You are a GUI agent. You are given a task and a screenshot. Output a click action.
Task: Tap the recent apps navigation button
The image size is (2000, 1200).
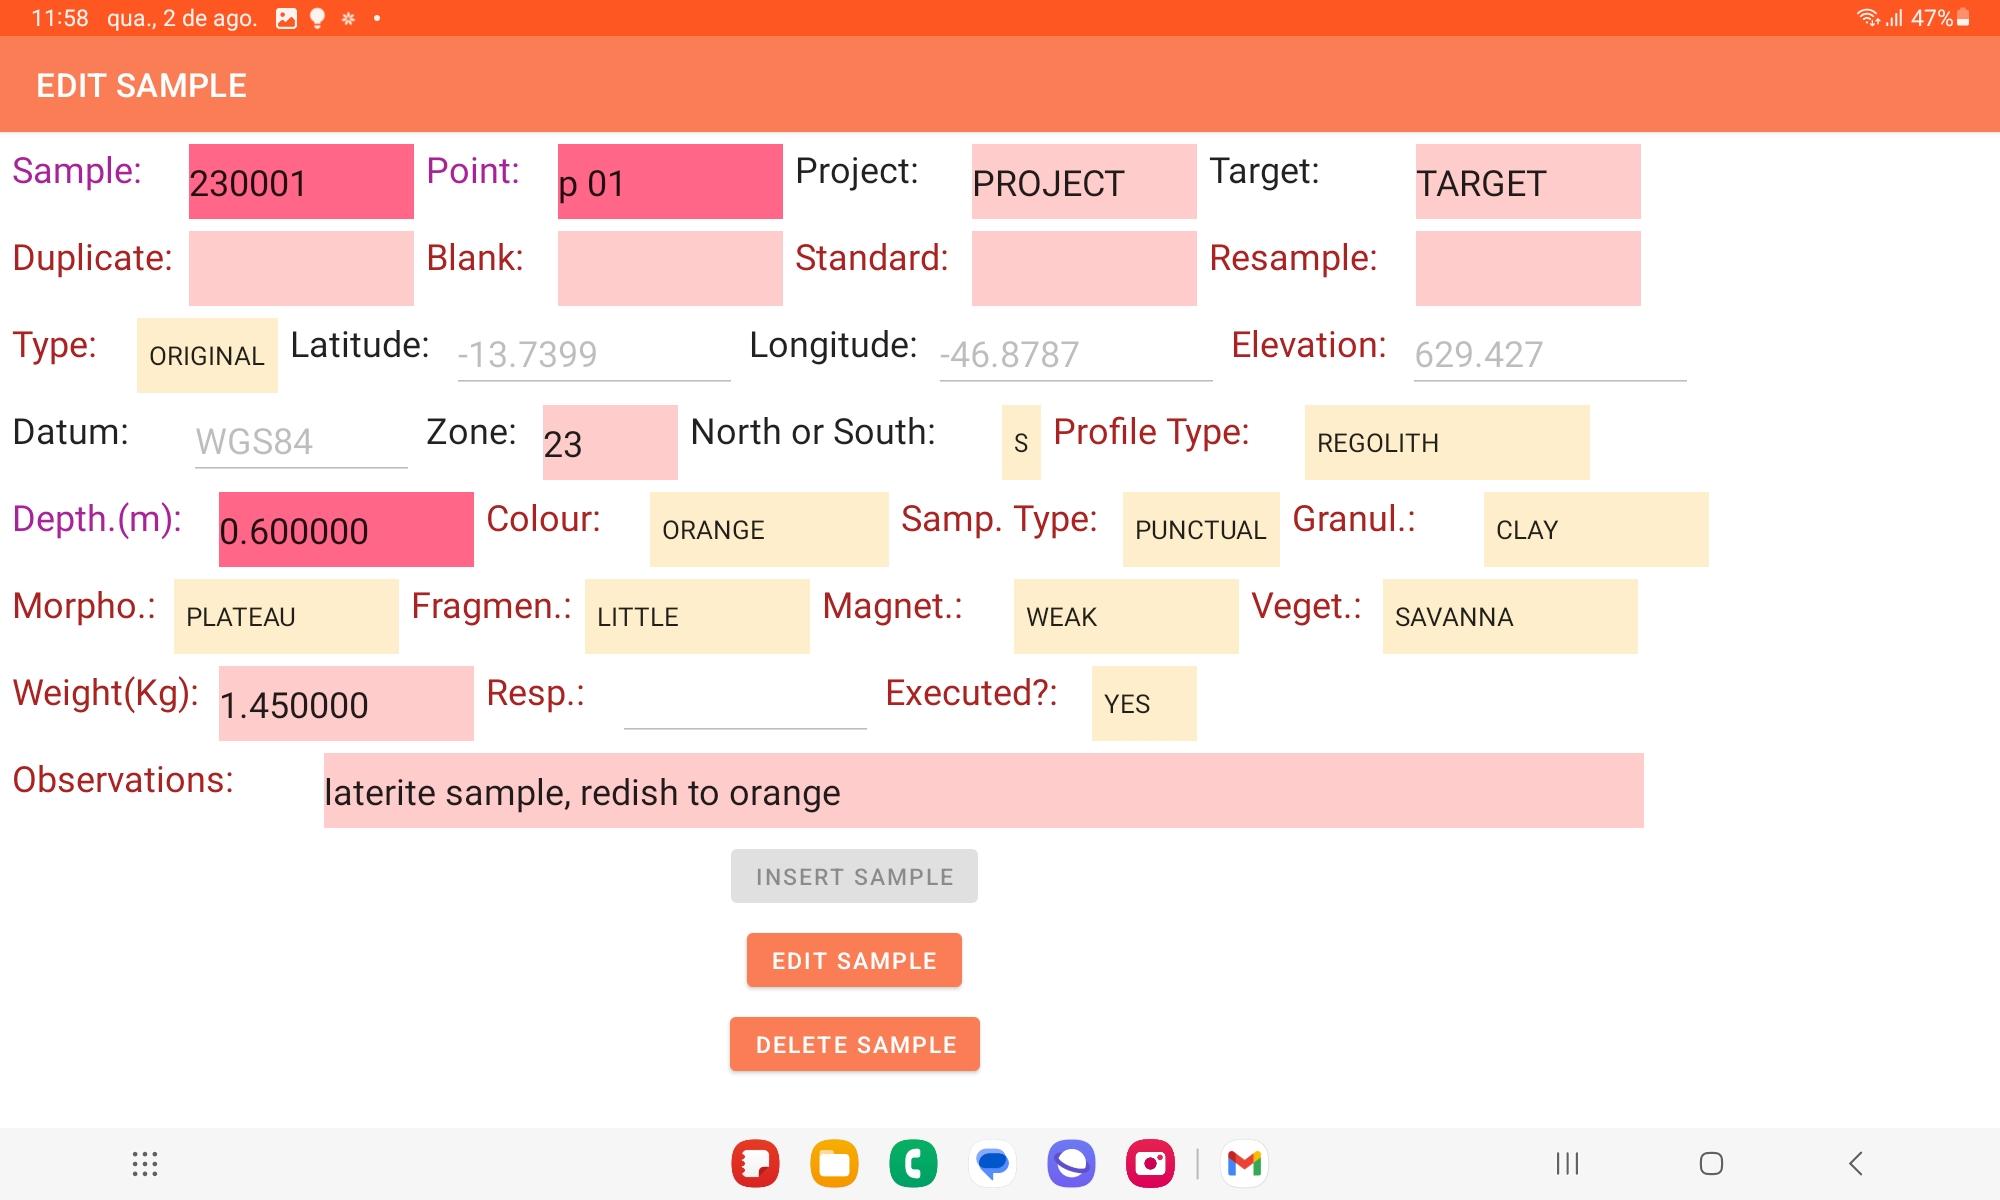(1567, 1164)
